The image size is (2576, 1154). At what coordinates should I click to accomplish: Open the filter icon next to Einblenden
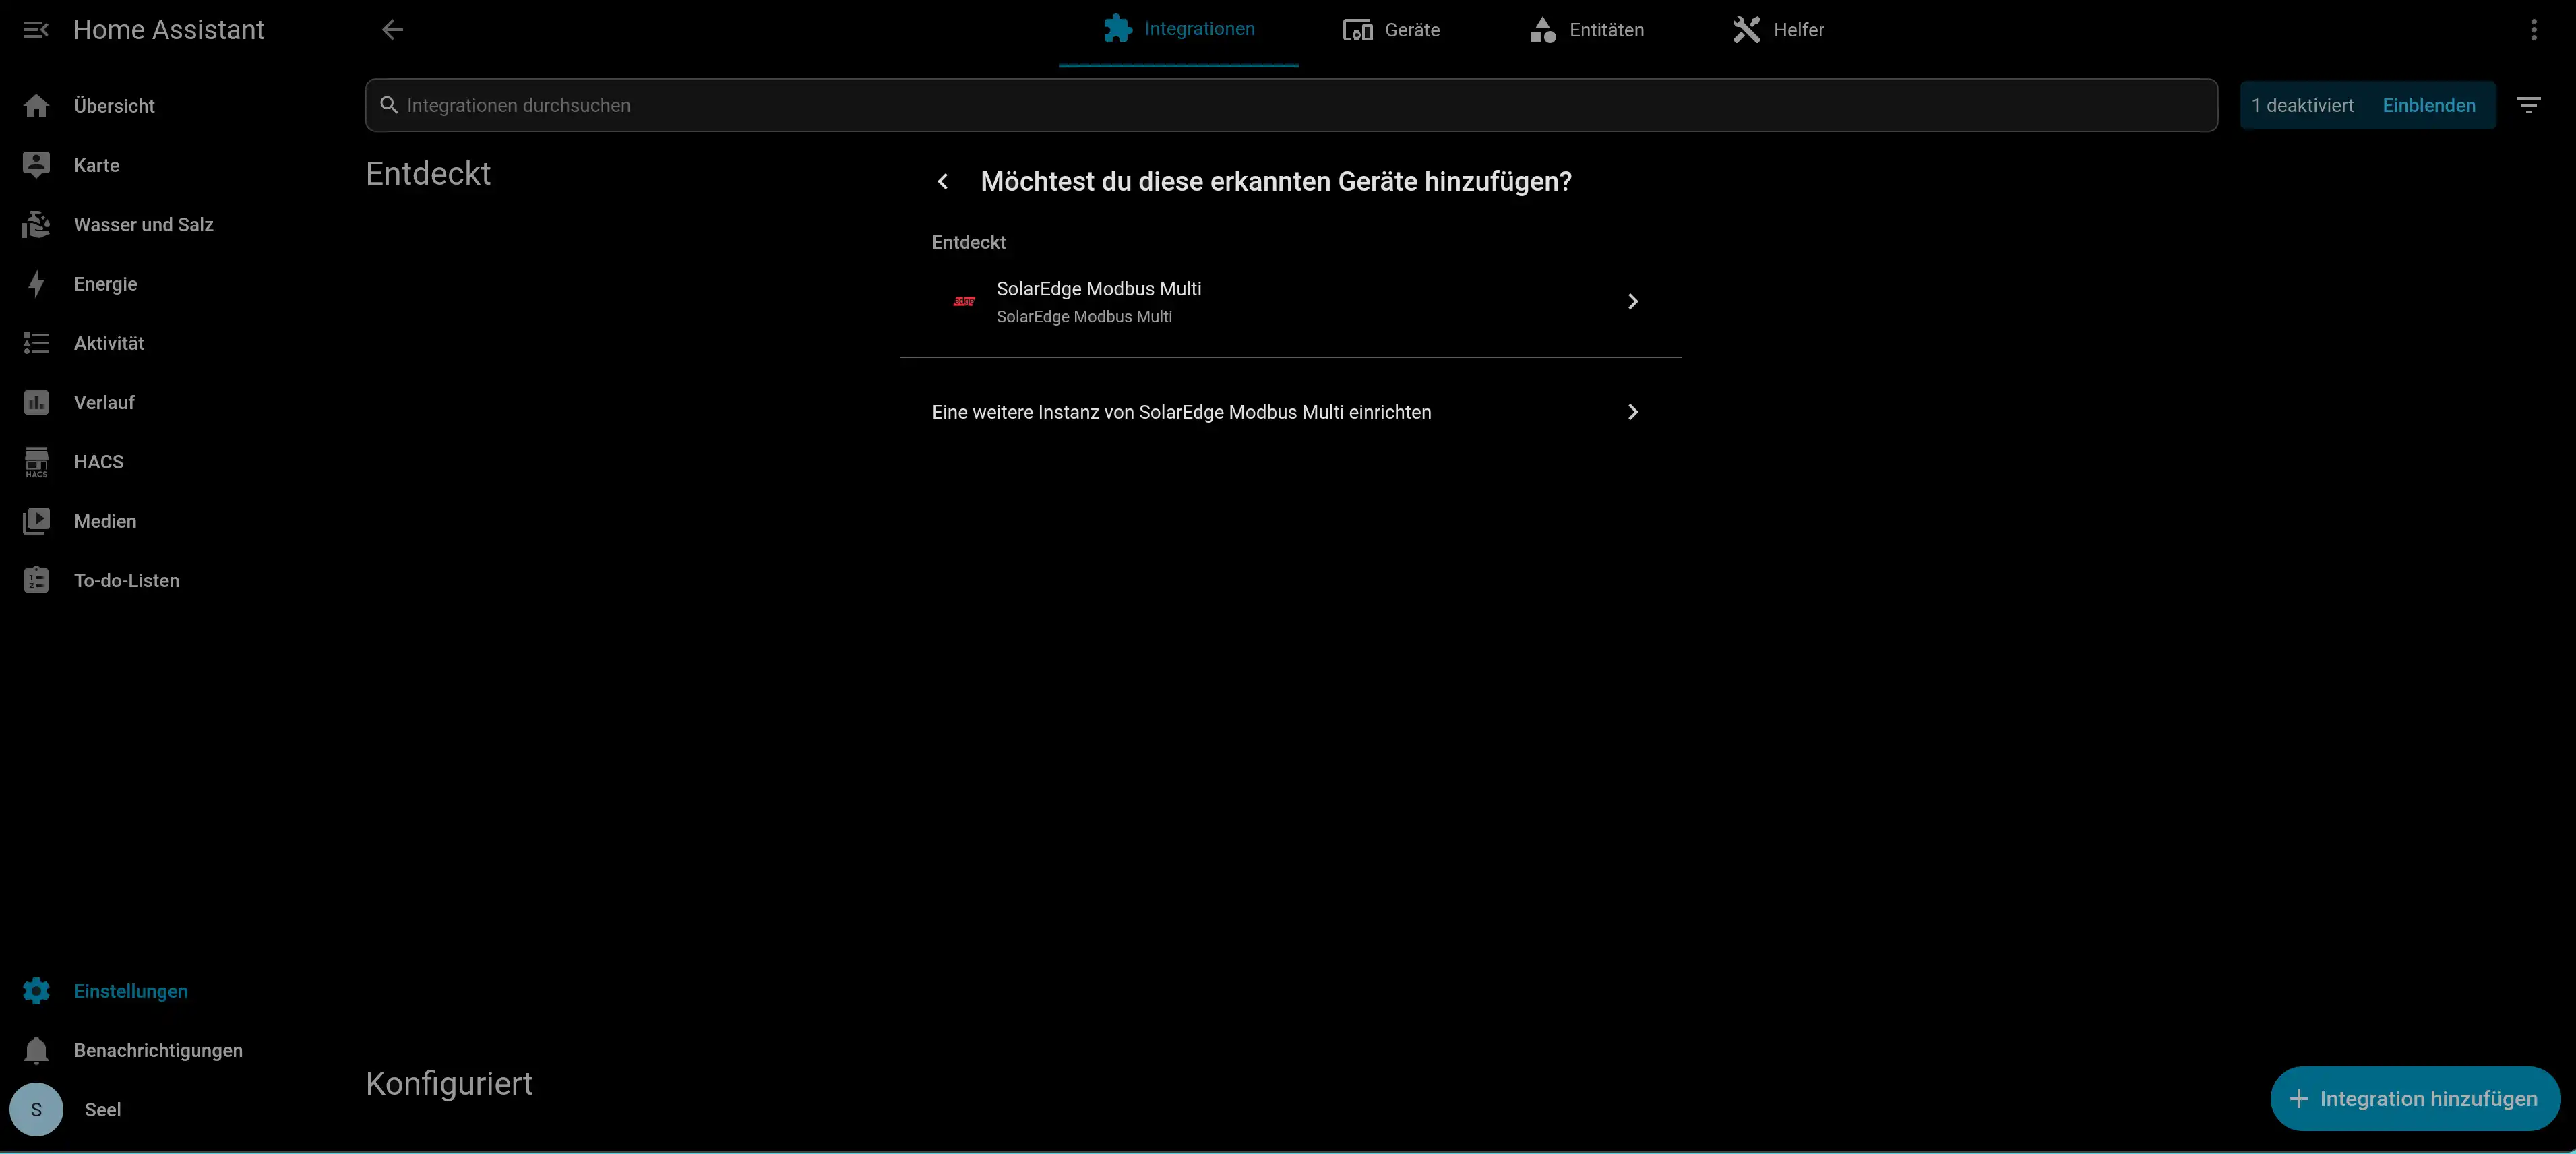pos(2528,105)
